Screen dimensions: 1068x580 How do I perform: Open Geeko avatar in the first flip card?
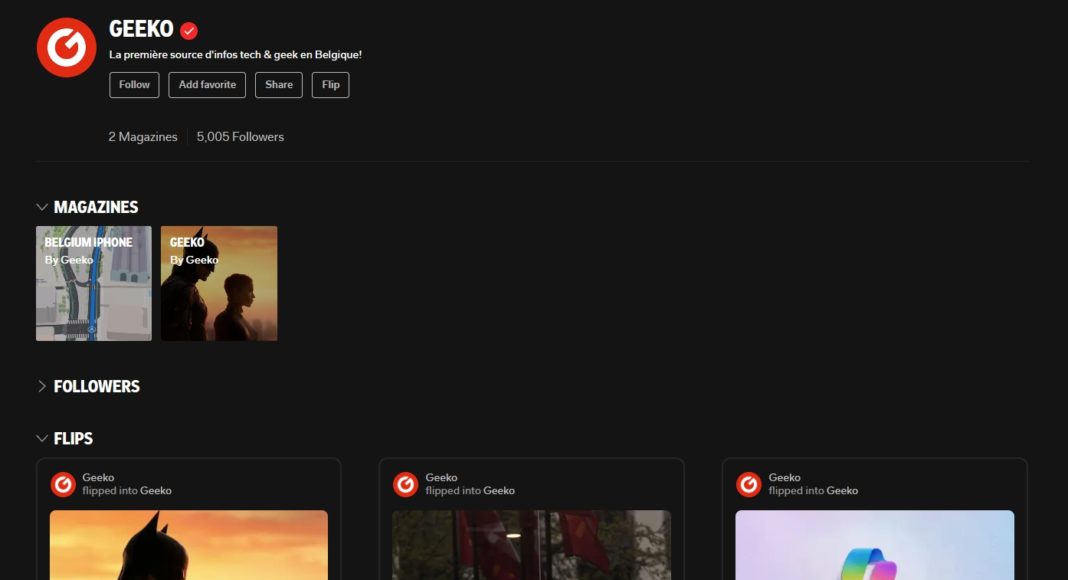pos(63,484)
